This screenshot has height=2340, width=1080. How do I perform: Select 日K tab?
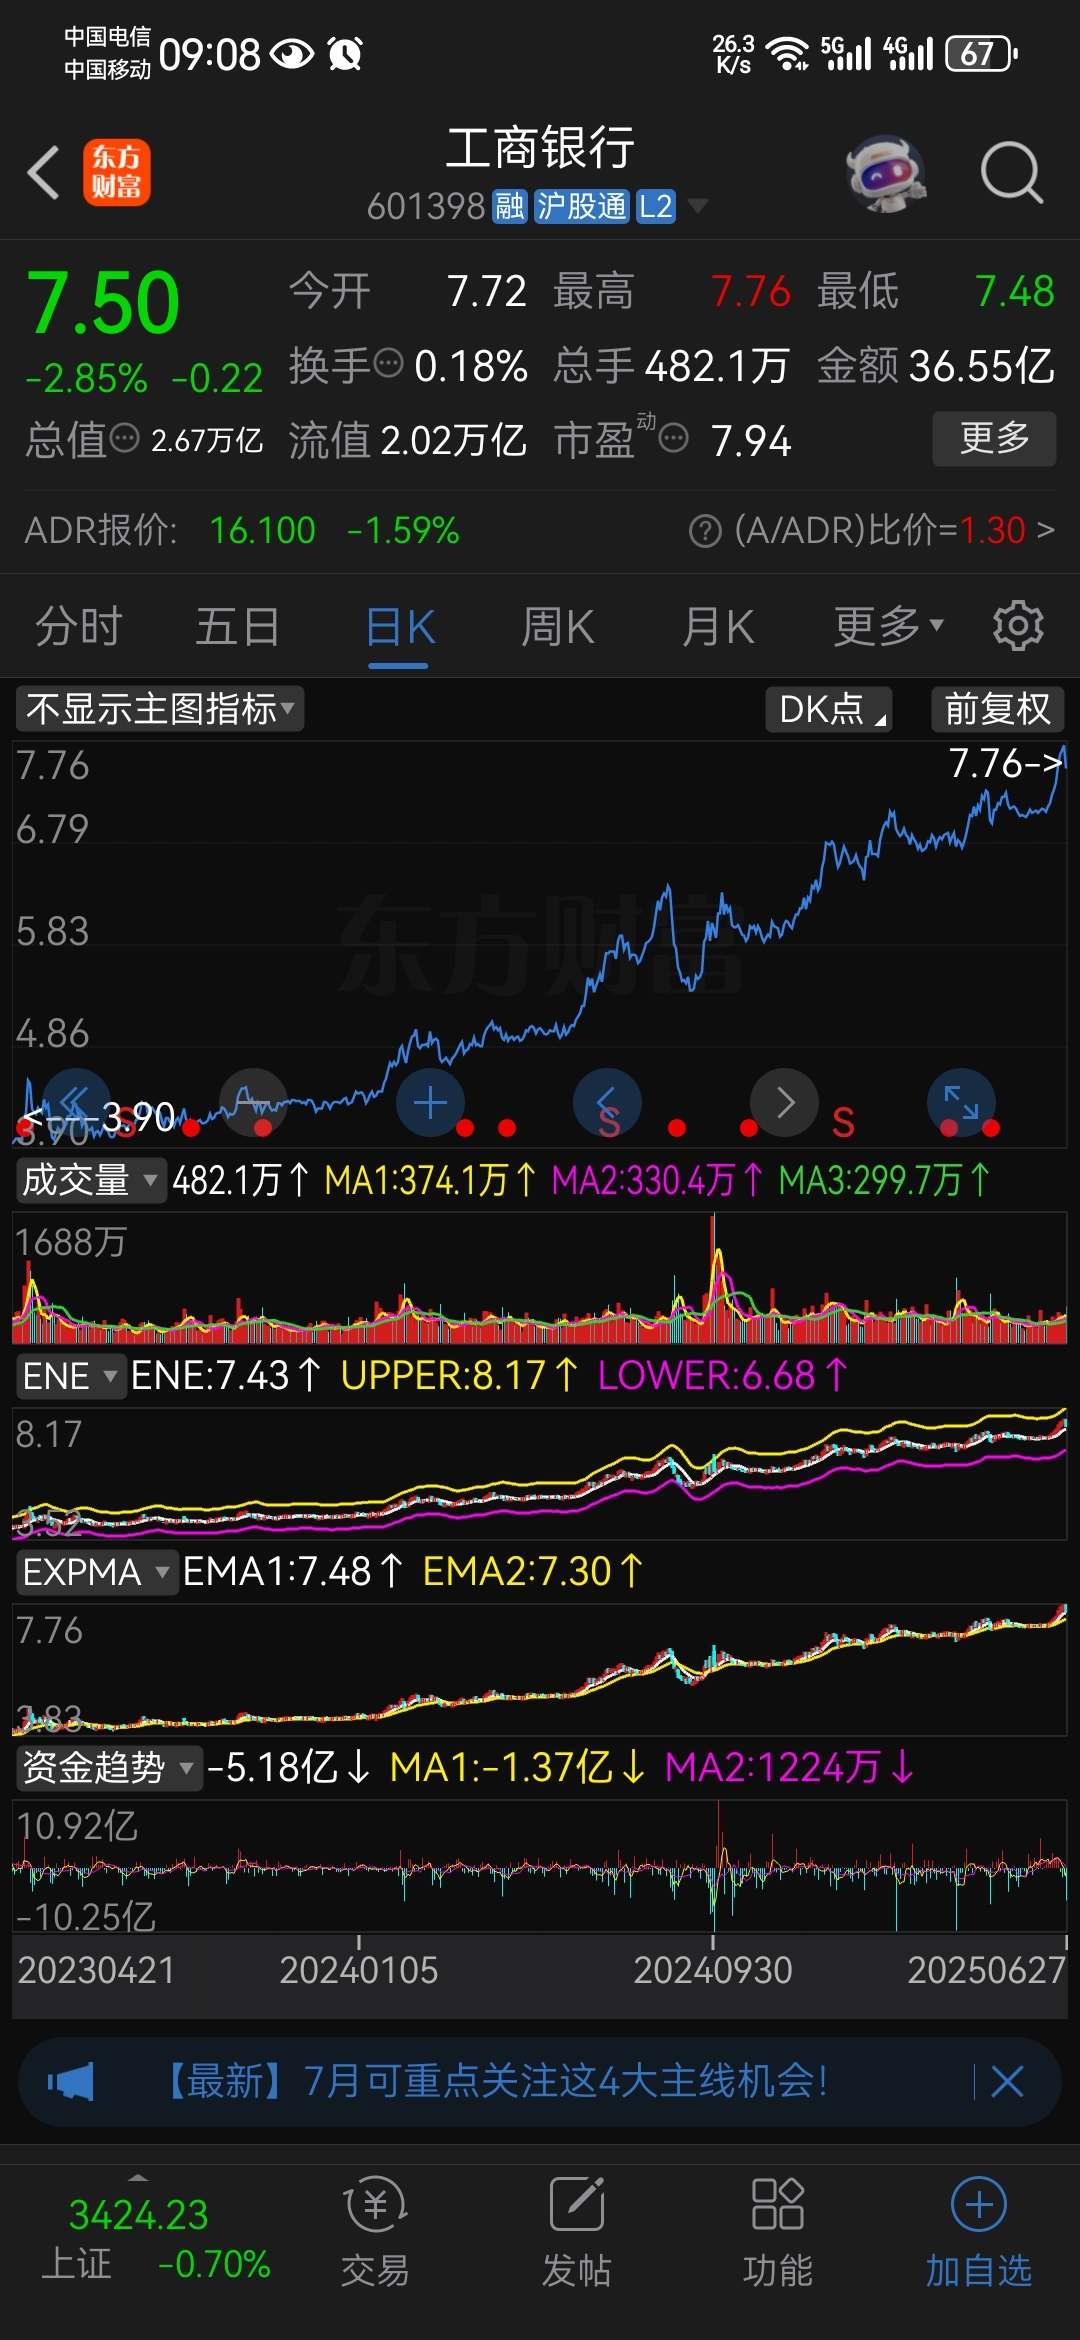click(x=400, y=628)
